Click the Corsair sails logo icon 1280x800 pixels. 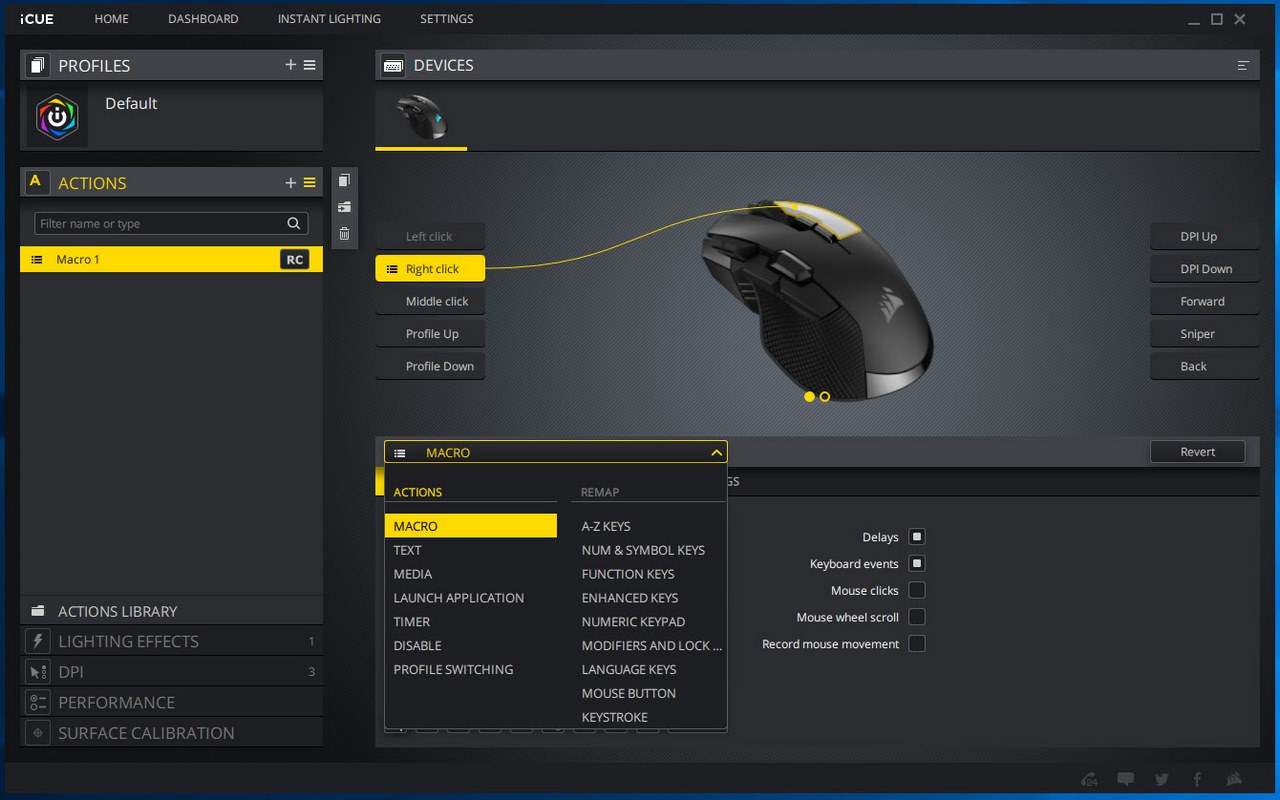1233,780
